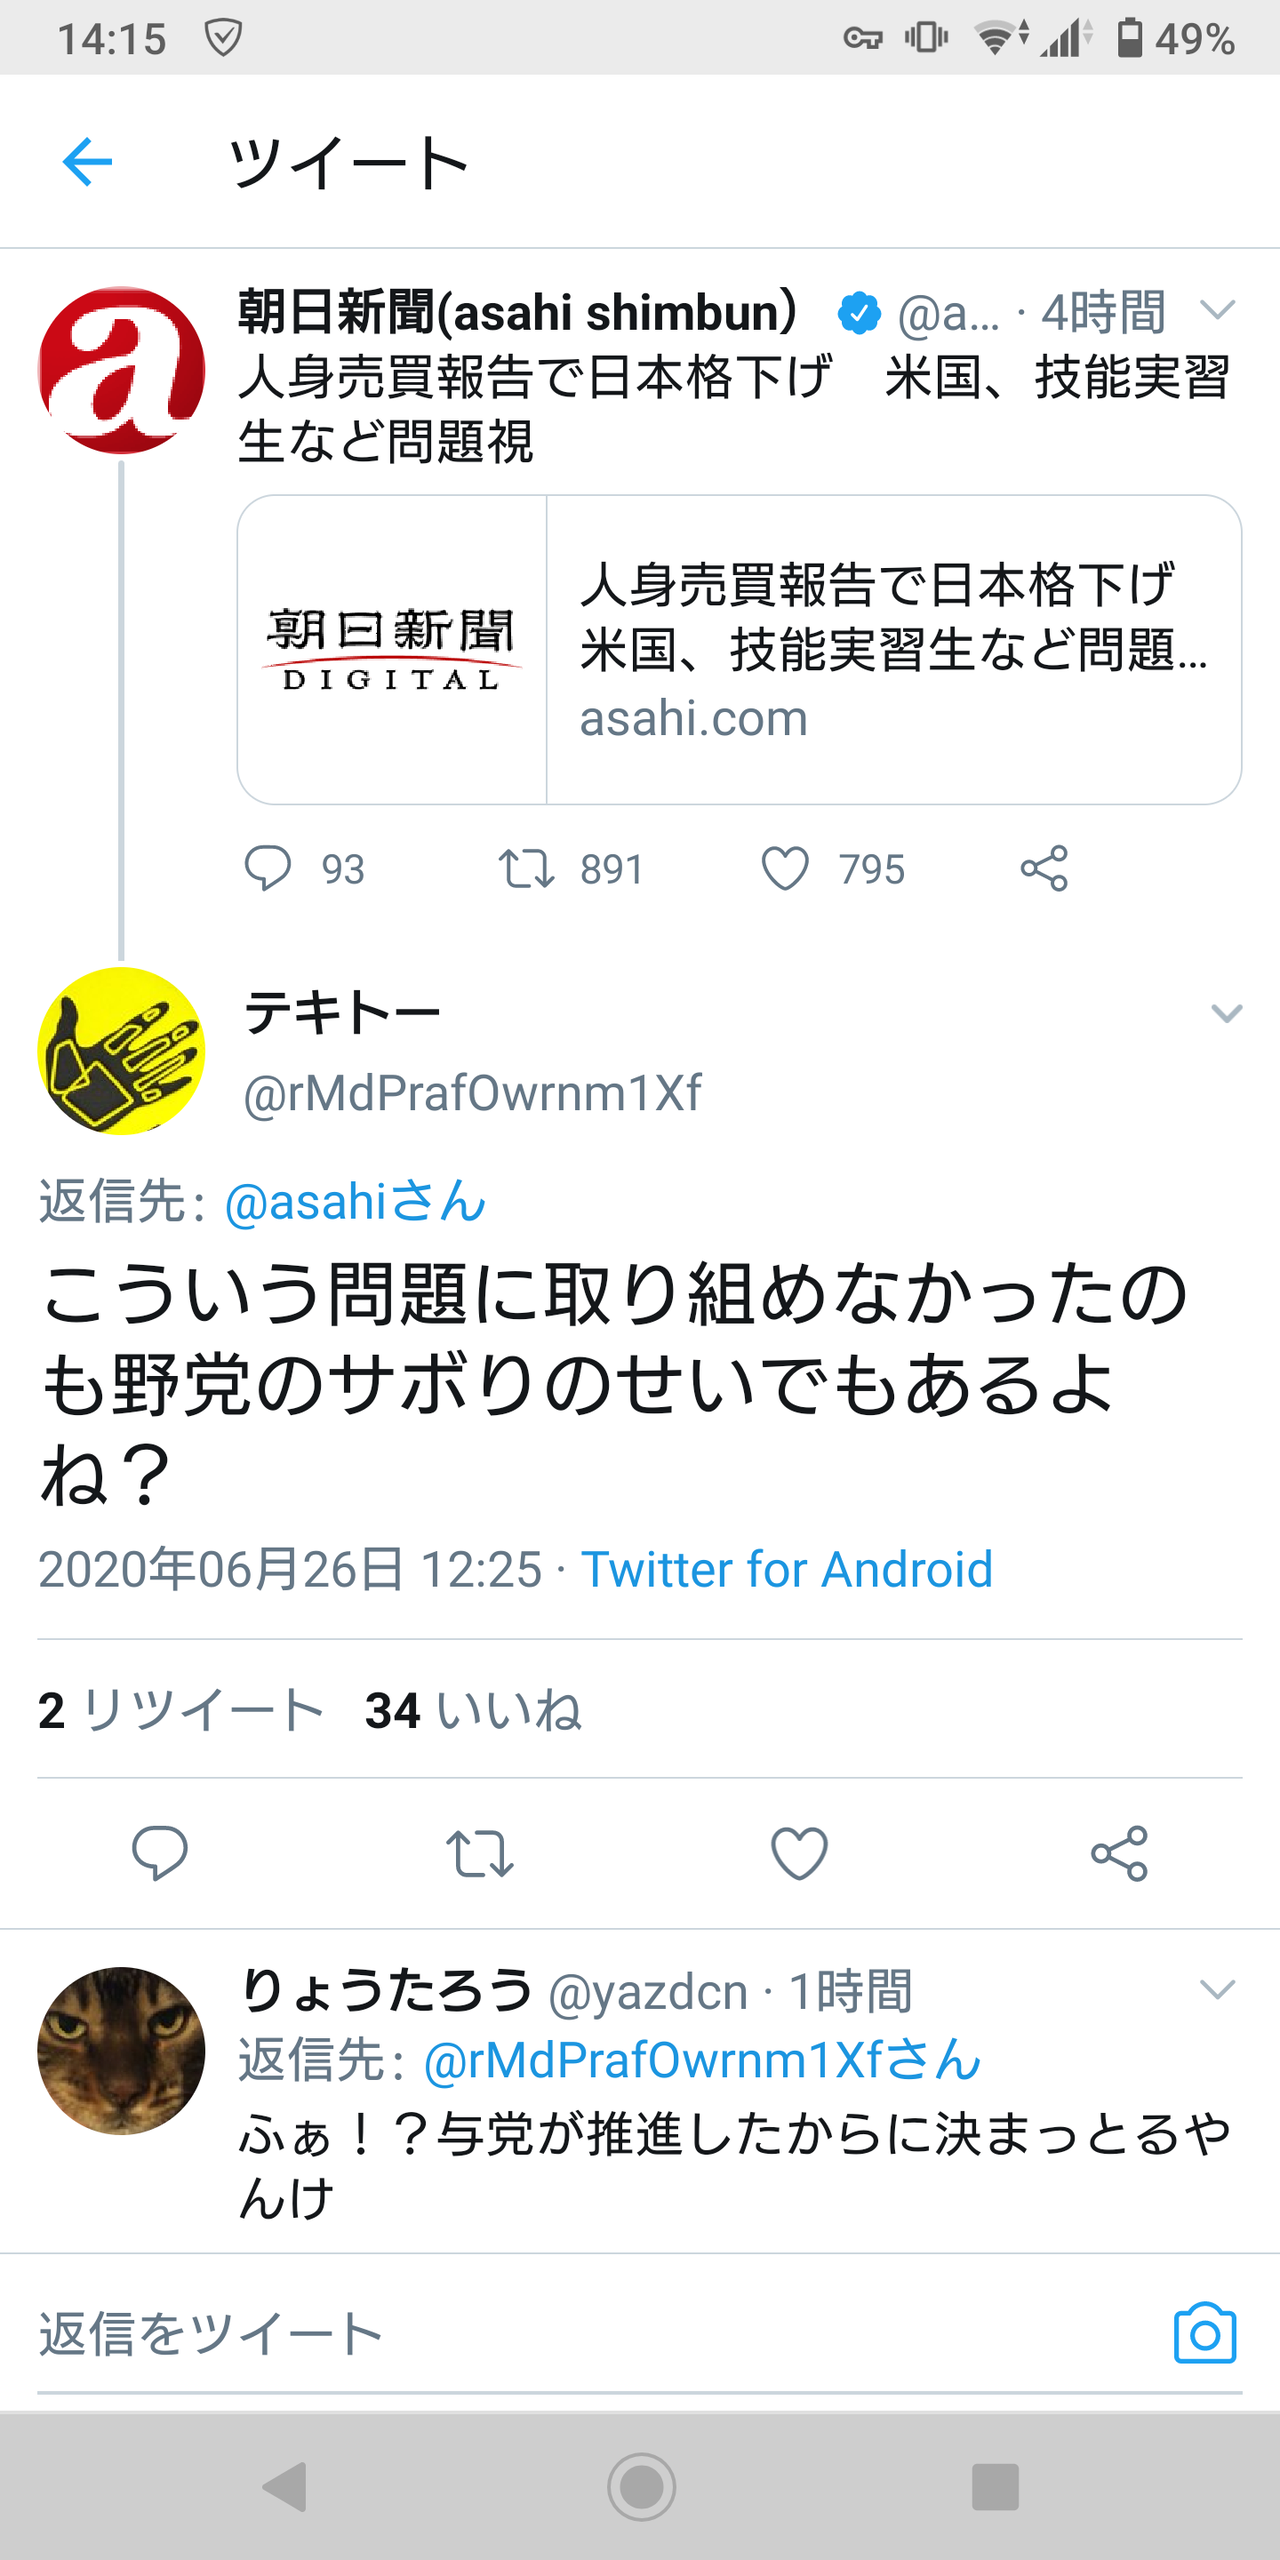
Task: Expand options chevron on Asahi tweet
Action: coord(1217,310)
